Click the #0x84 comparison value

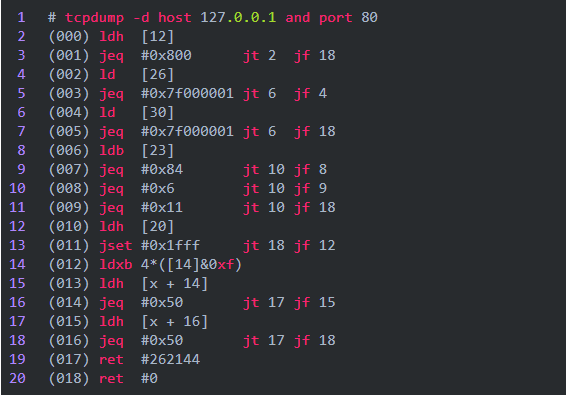click(162, 169)
